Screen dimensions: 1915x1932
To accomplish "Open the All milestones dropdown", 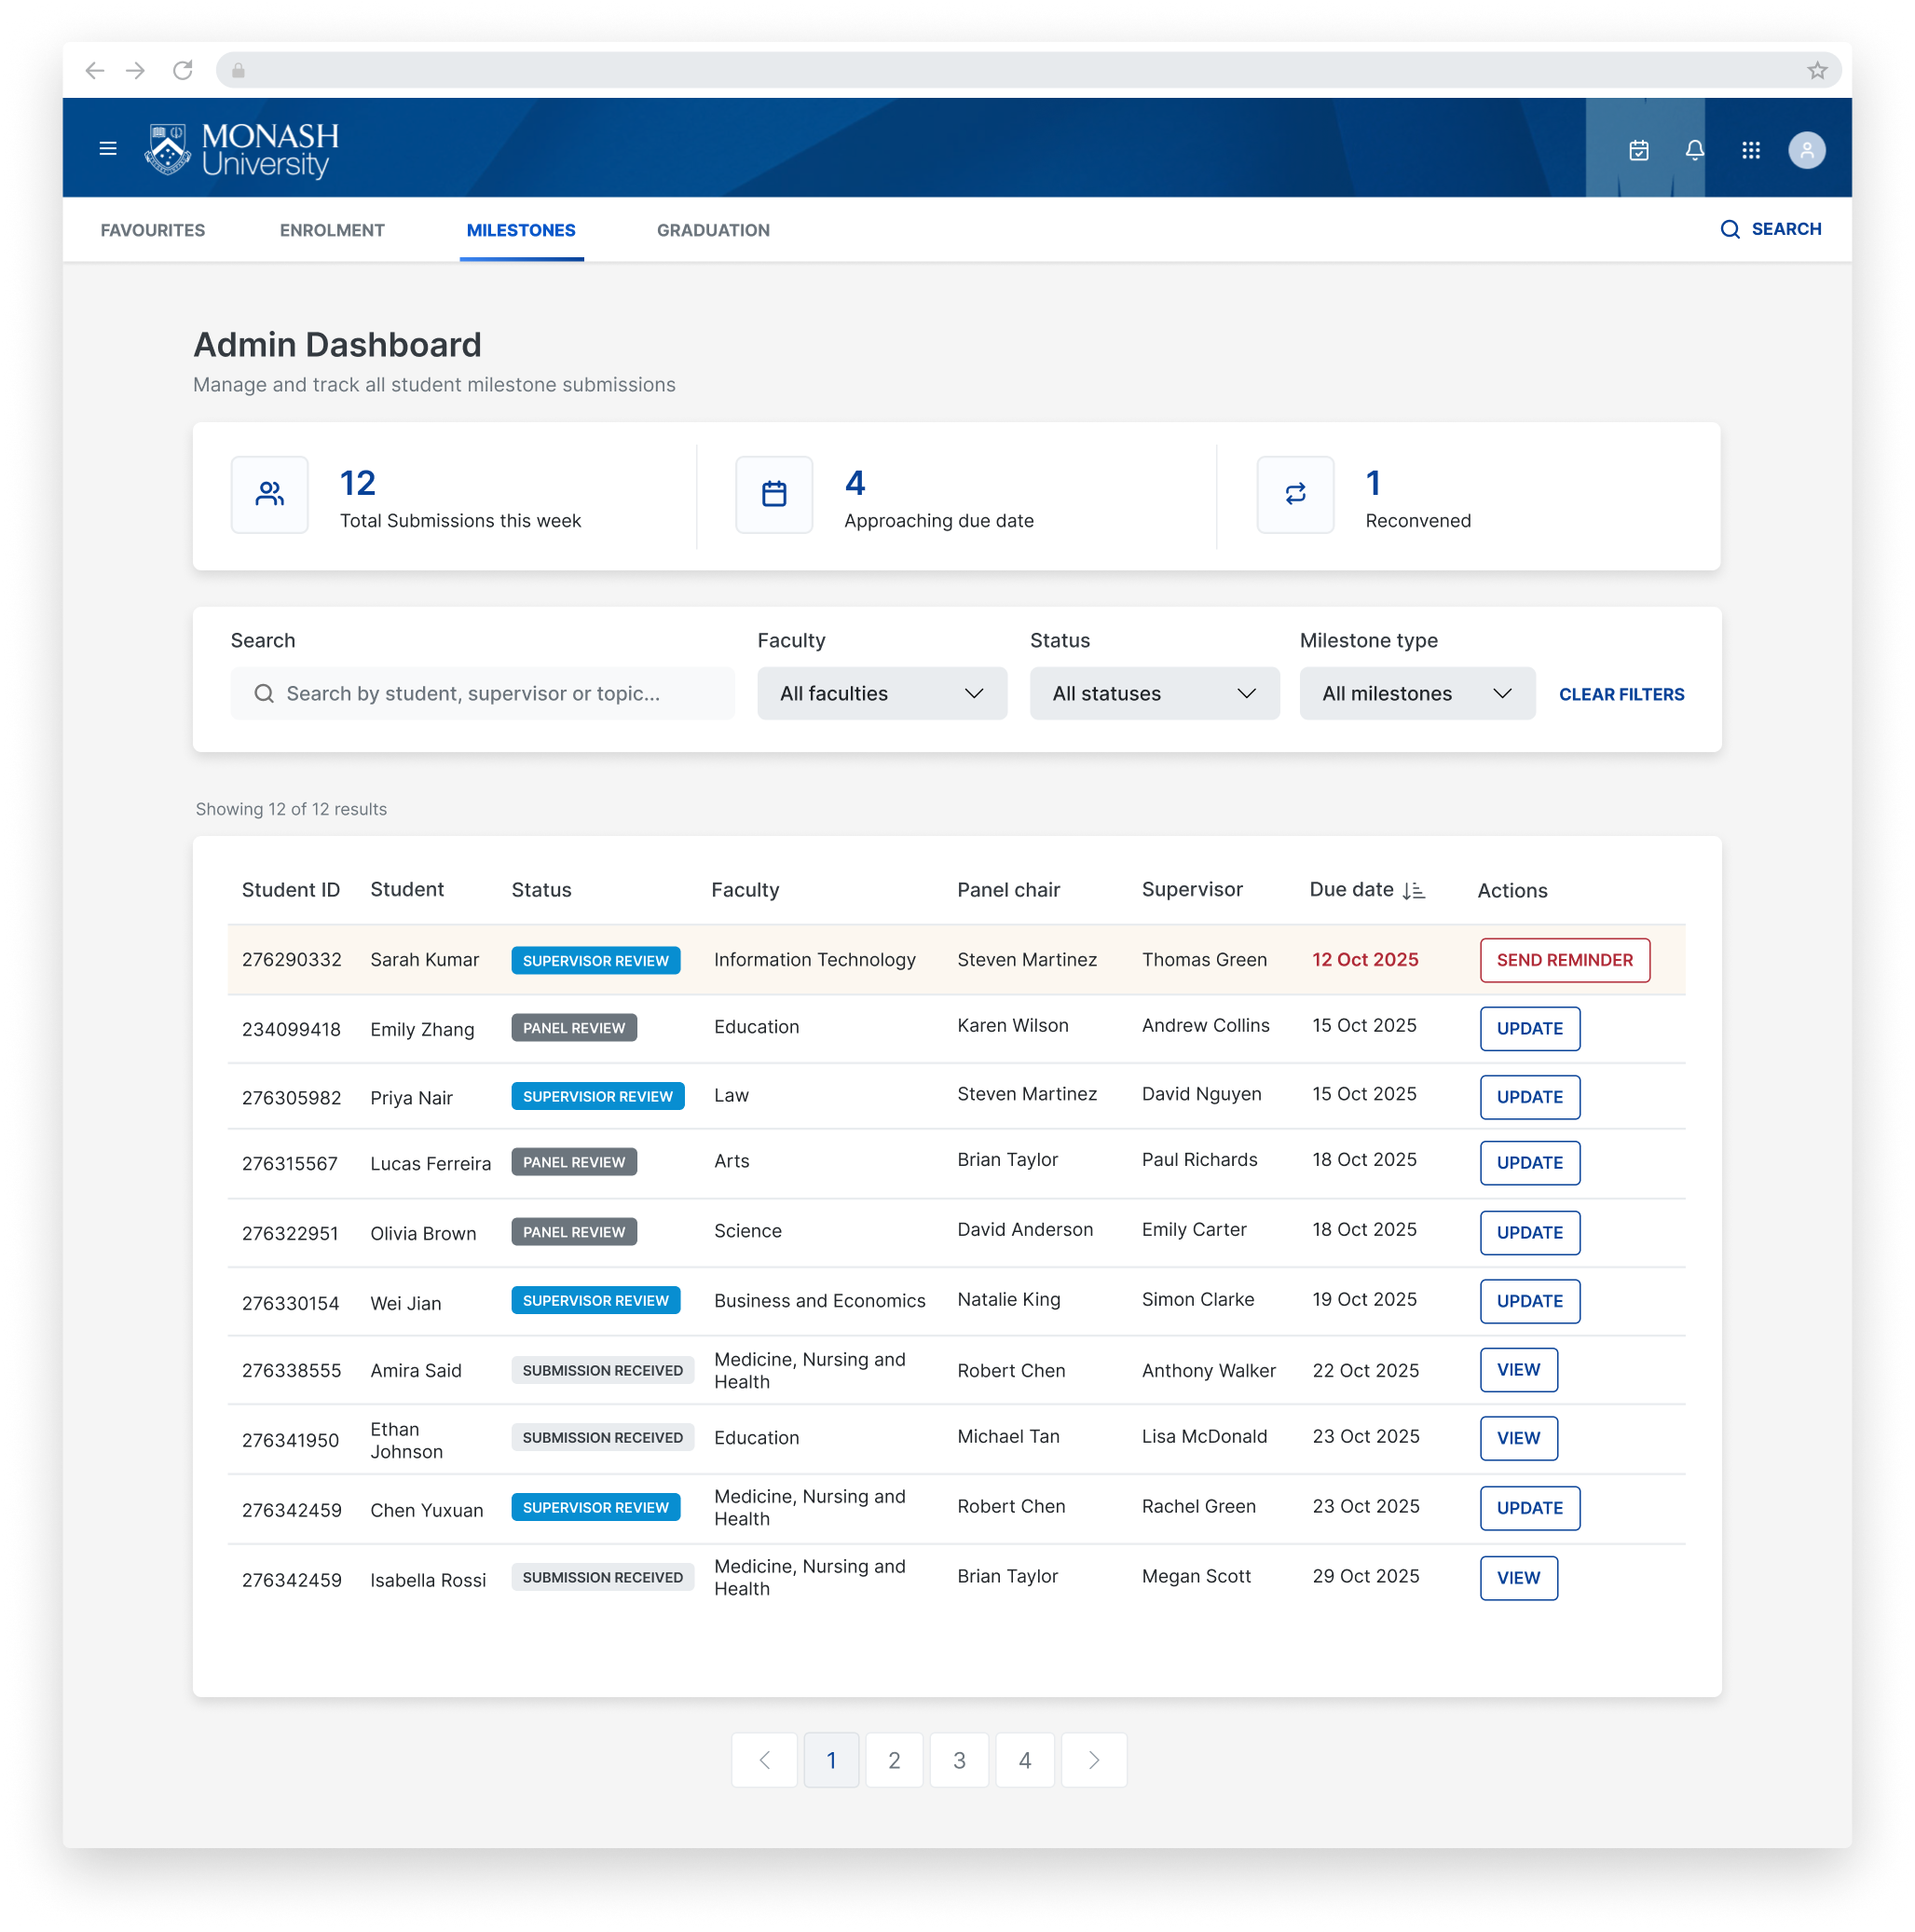I will pos(1416,693).
